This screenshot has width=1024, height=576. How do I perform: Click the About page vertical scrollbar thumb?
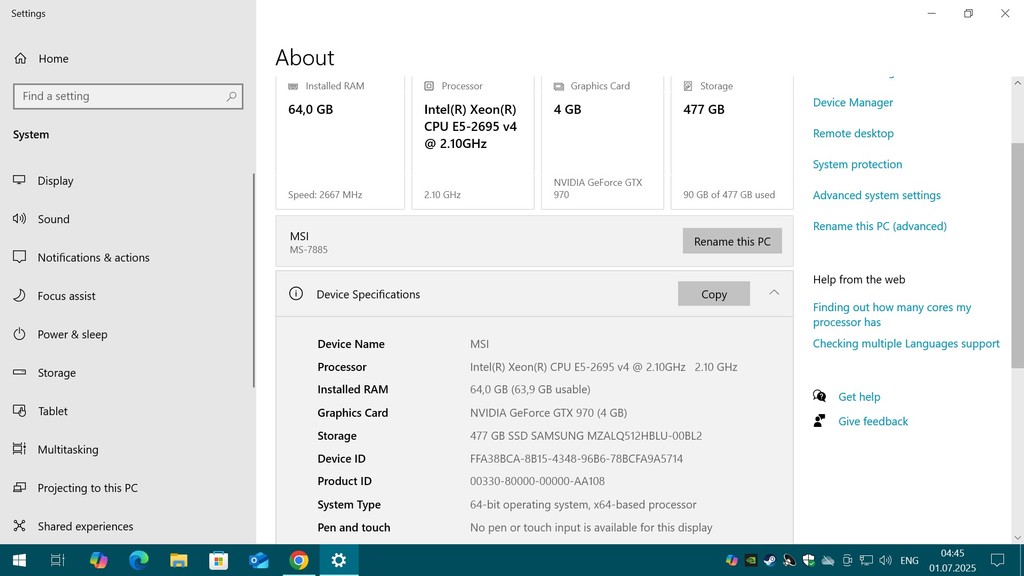pyautogui.click(x=1017, y=255)
